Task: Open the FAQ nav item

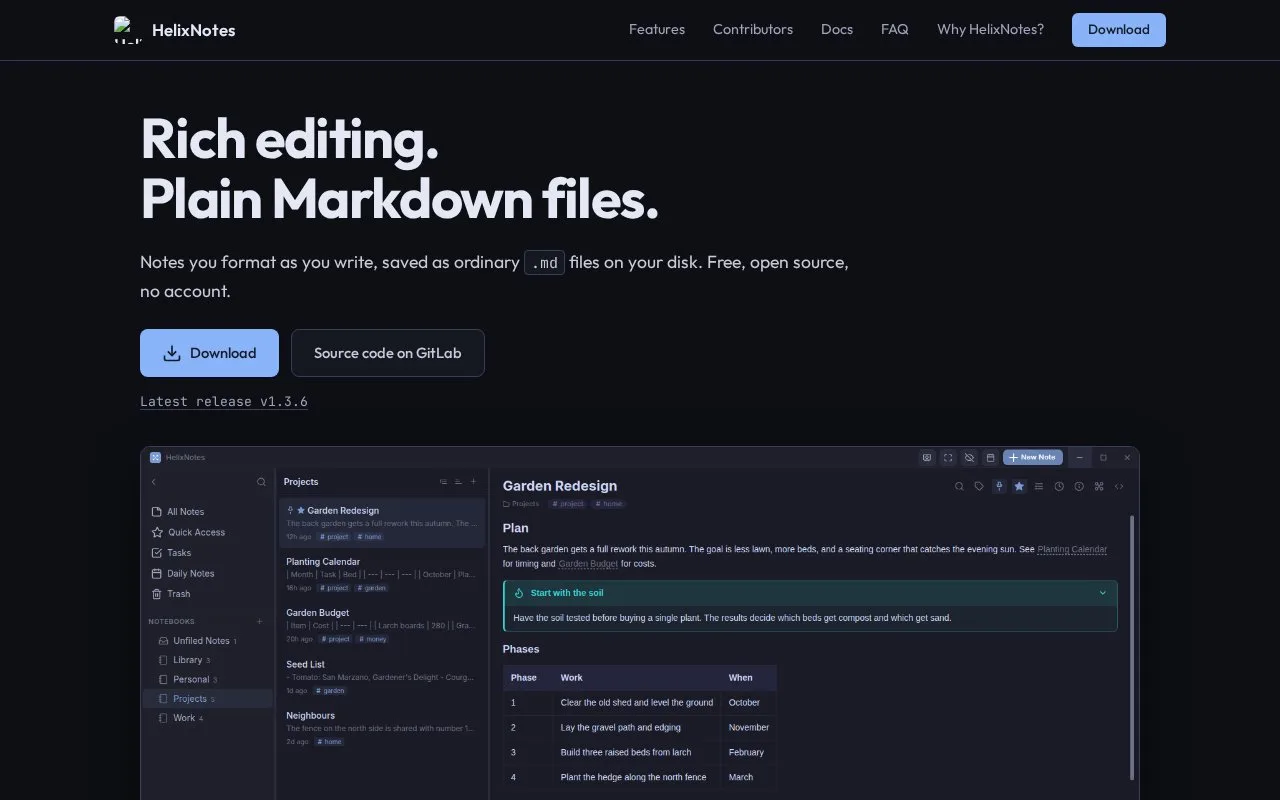Action: tap(895, 30)
